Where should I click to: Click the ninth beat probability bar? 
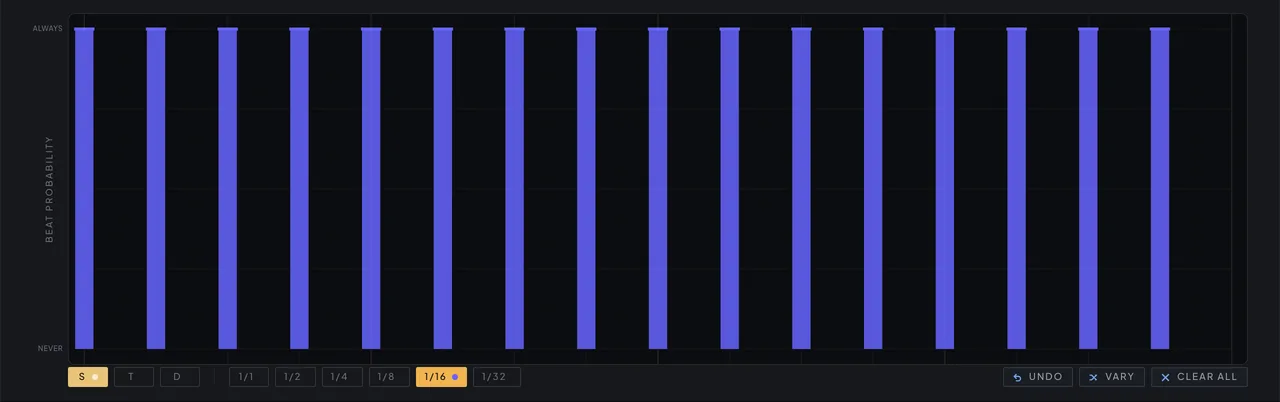point(658,188)
